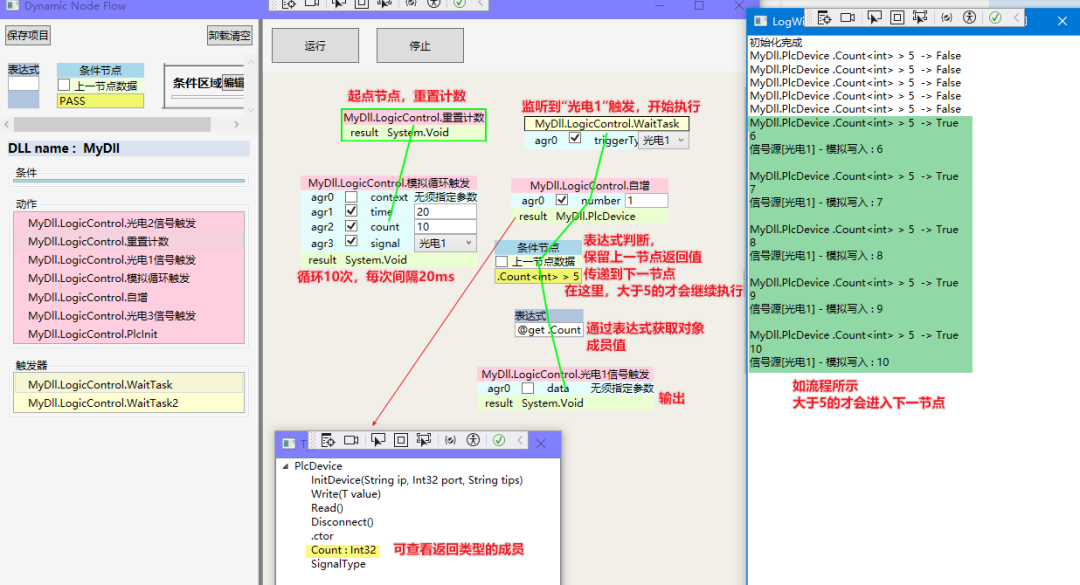
Task: Click the count field showing 10
Action: [445, 227]
